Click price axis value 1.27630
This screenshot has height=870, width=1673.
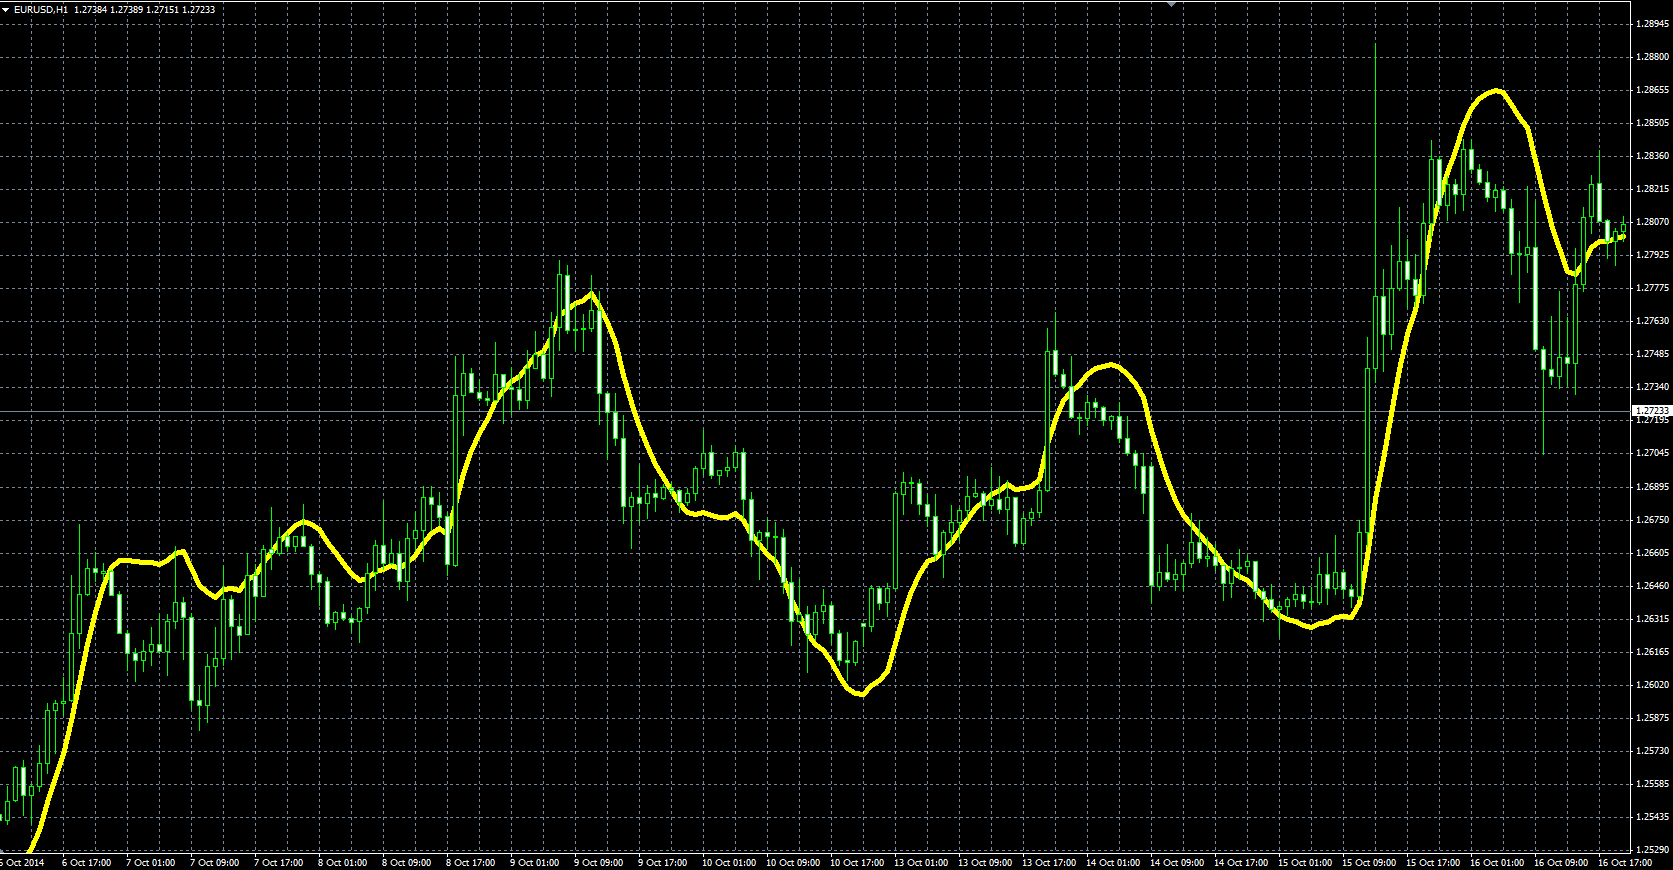click(x=1652, y=321)
